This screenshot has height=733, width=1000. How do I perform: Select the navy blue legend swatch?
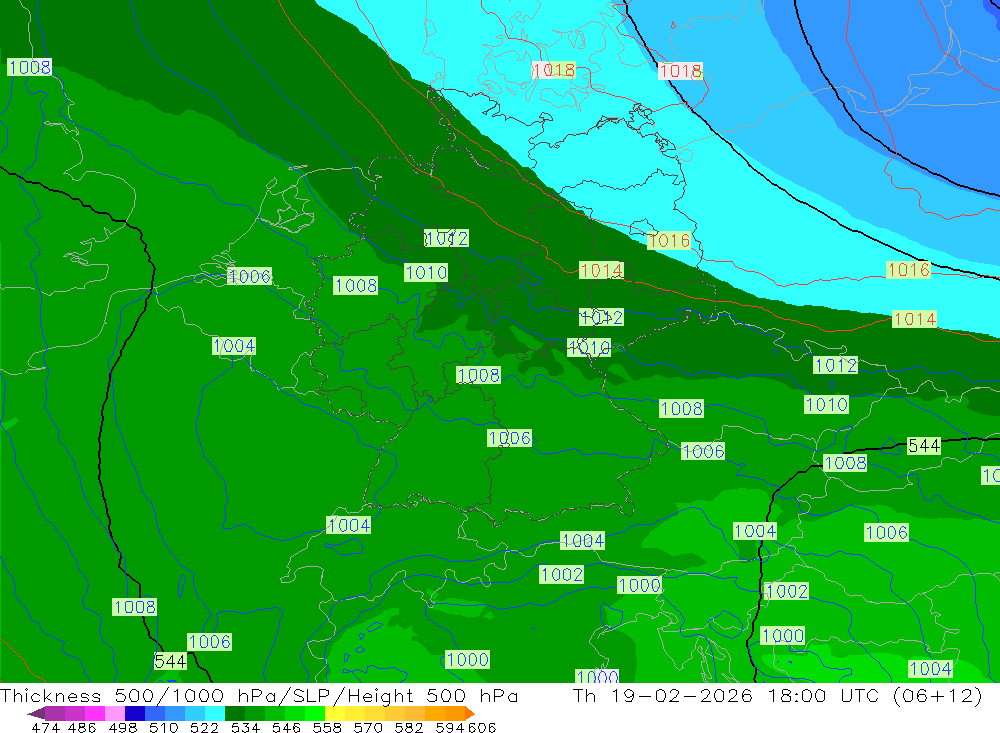(135, 713)
